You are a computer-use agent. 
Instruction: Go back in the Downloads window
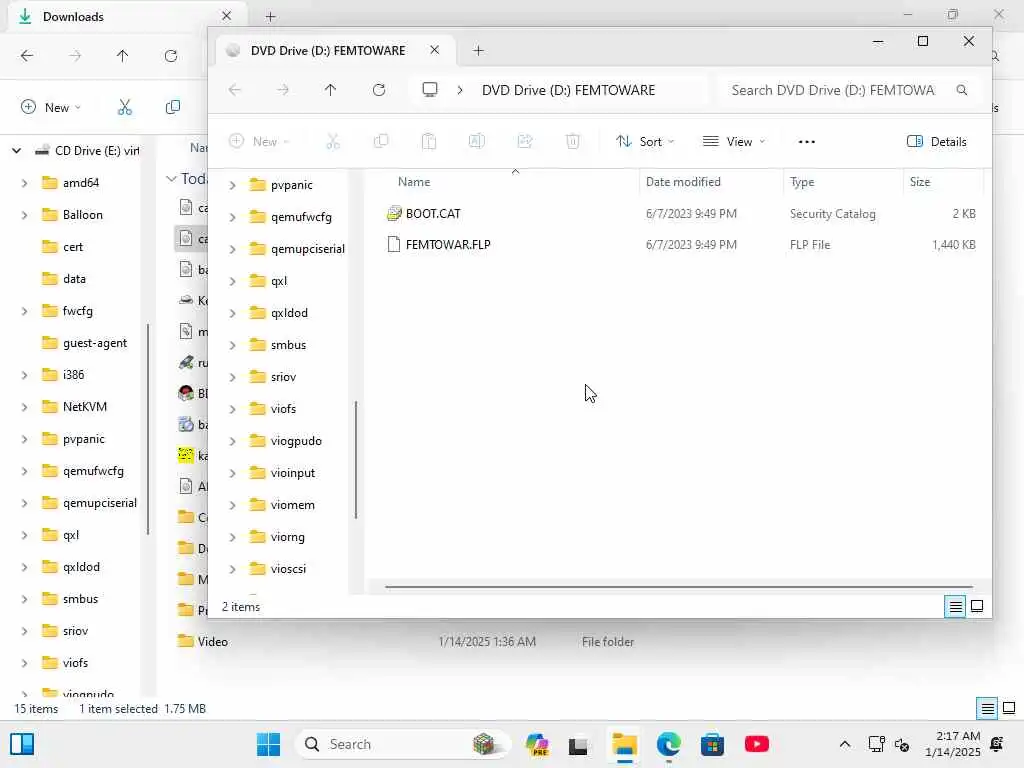27,56
